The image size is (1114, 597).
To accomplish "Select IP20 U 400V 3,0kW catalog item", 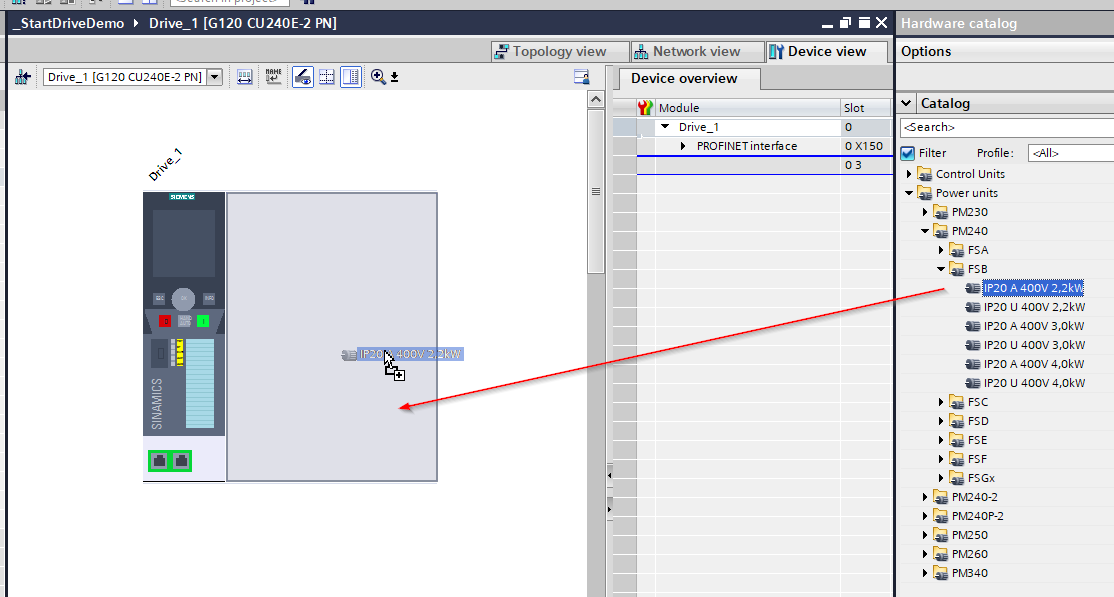I will 1034,345.
